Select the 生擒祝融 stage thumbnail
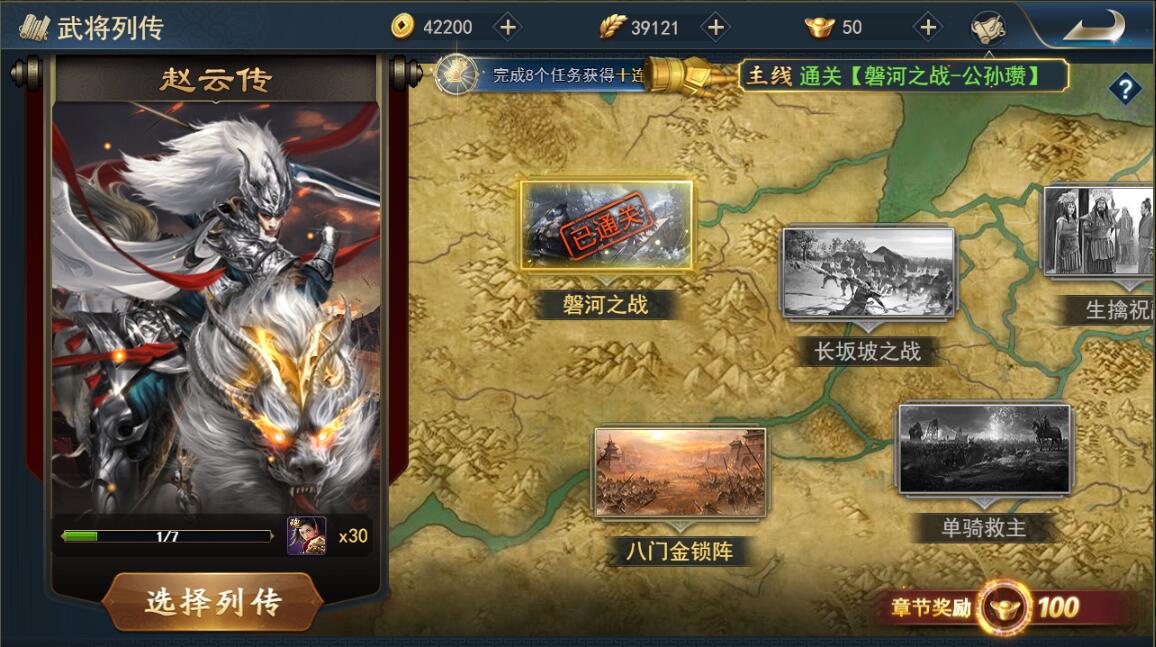Image resolution: width=1156 pixels, height=647 pixels. pyautogui.click(x=1099, y=231)
